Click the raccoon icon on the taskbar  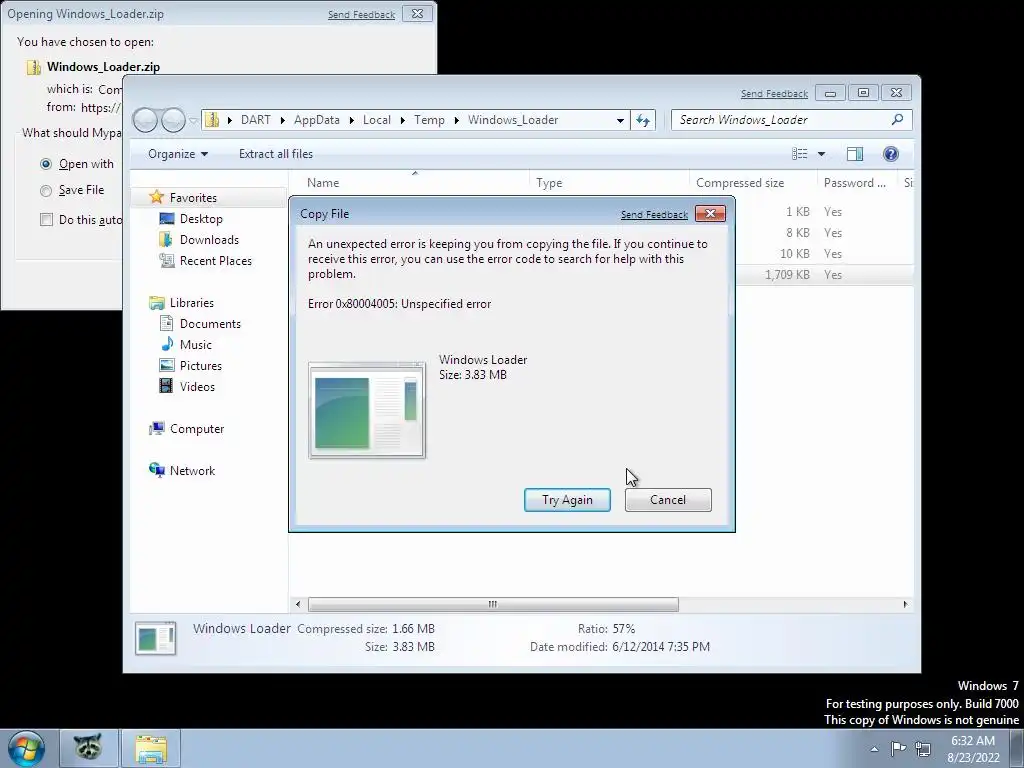88,747
